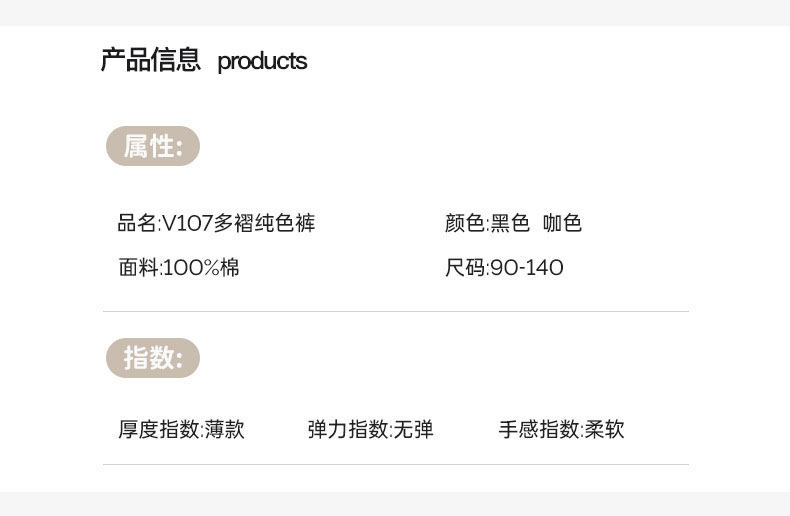Click the 厚度指数 label
This screenshot has width=790, height=516.
[159, 430]
